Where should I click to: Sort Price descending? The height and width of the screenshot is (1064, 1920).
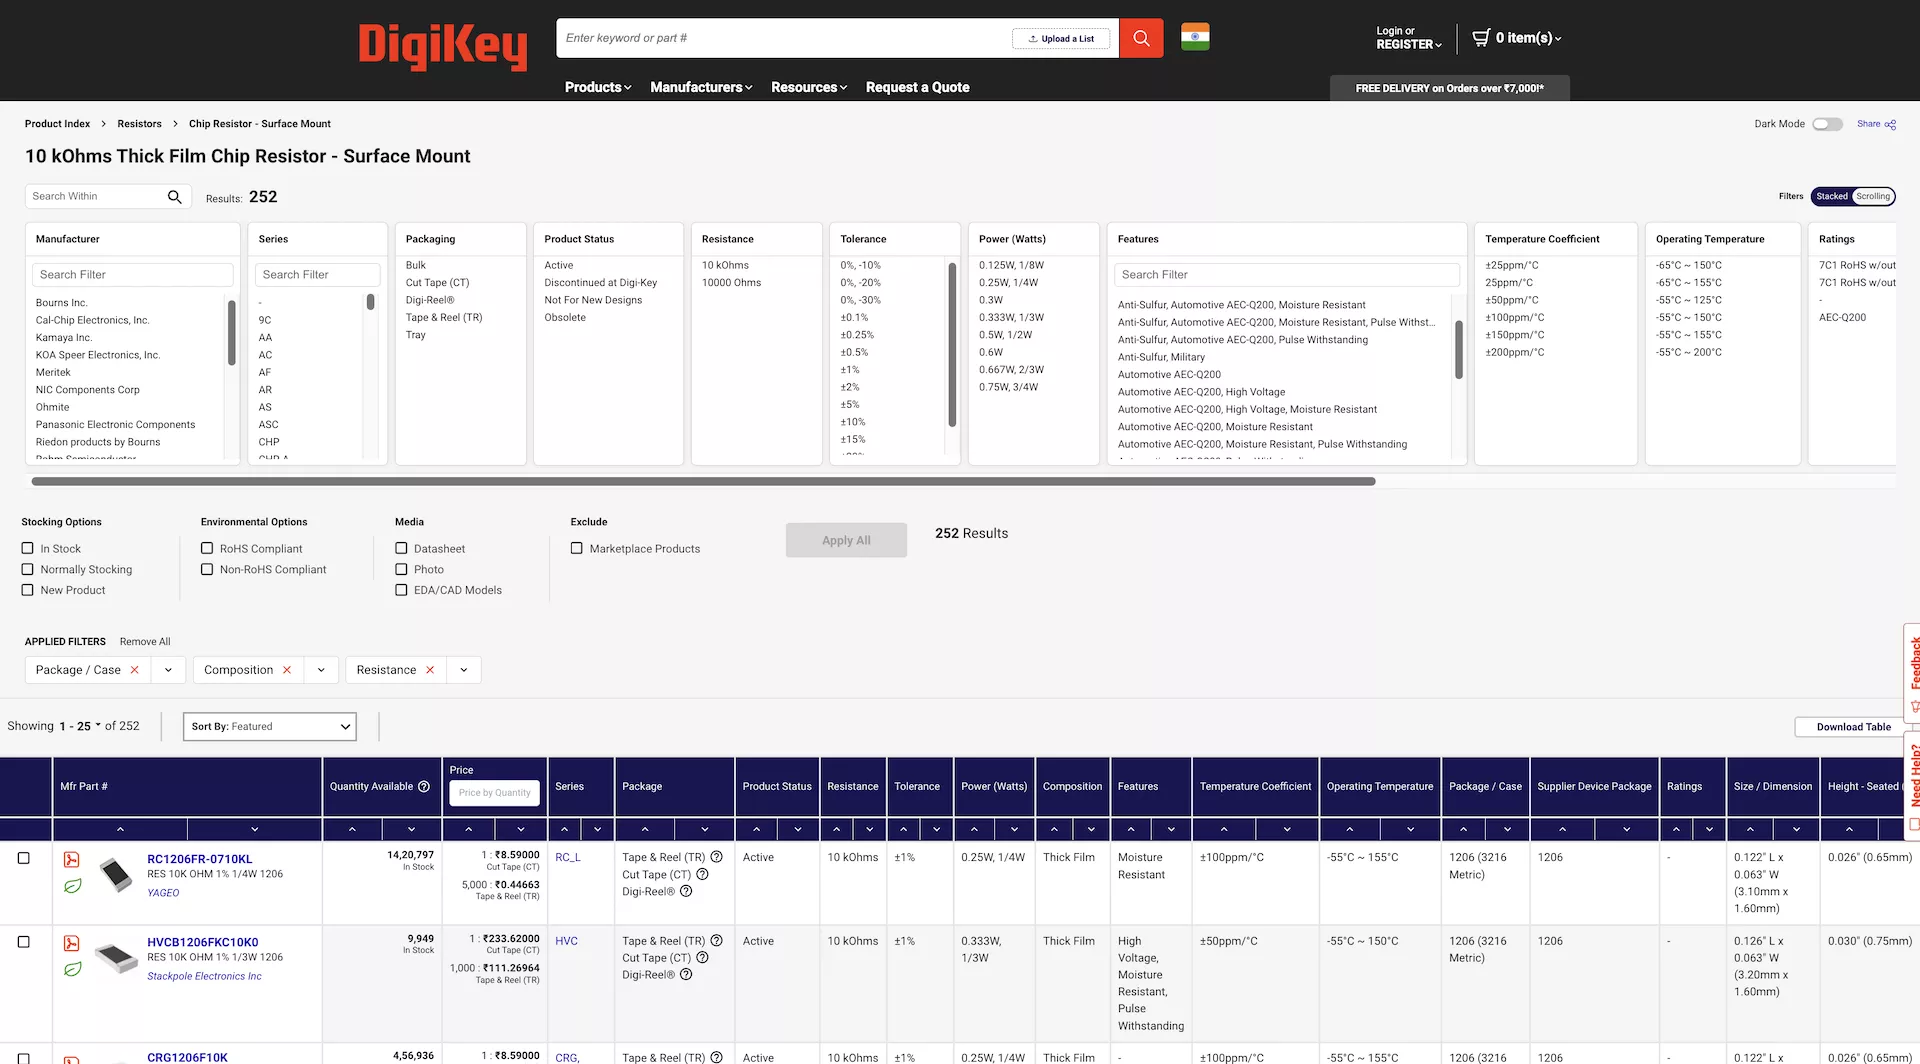521,829
